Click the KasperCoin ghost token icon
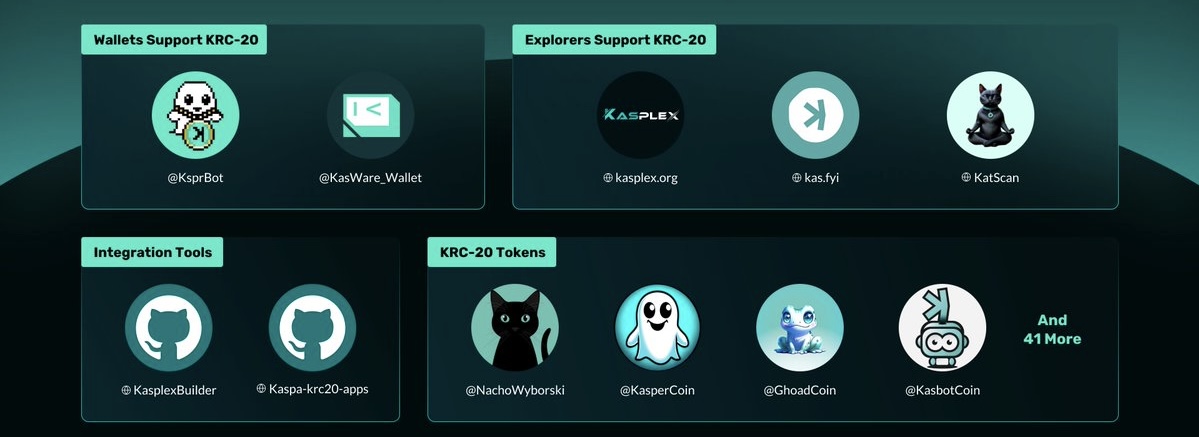The image size is (1199, 437). 658,328
